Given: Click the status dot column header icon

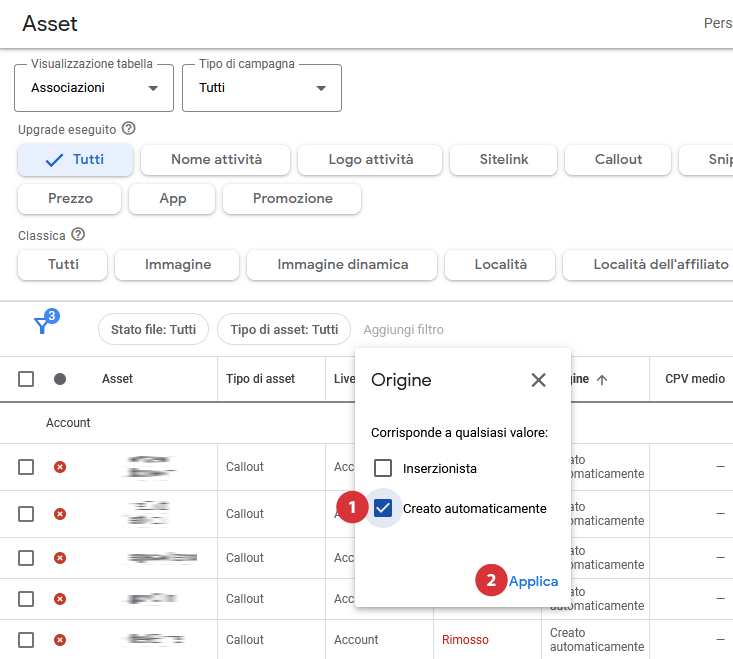Looking at the screenshot, I should 60,379.
